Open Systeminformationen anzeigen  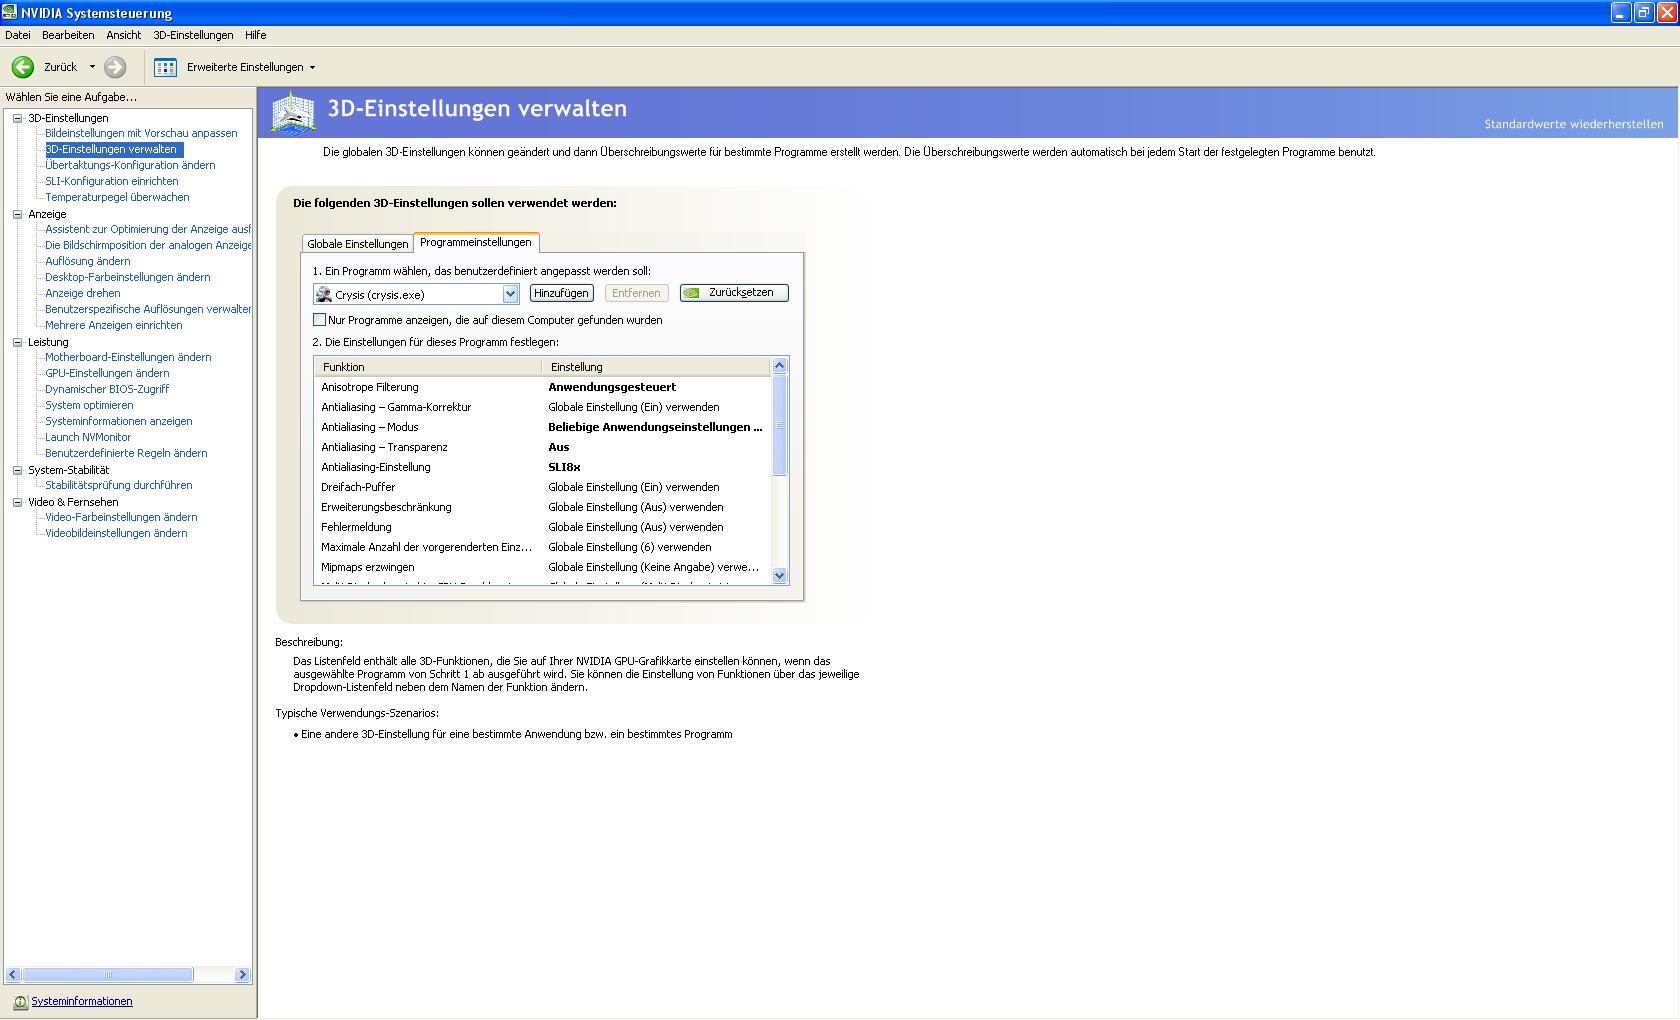(119, 421)
